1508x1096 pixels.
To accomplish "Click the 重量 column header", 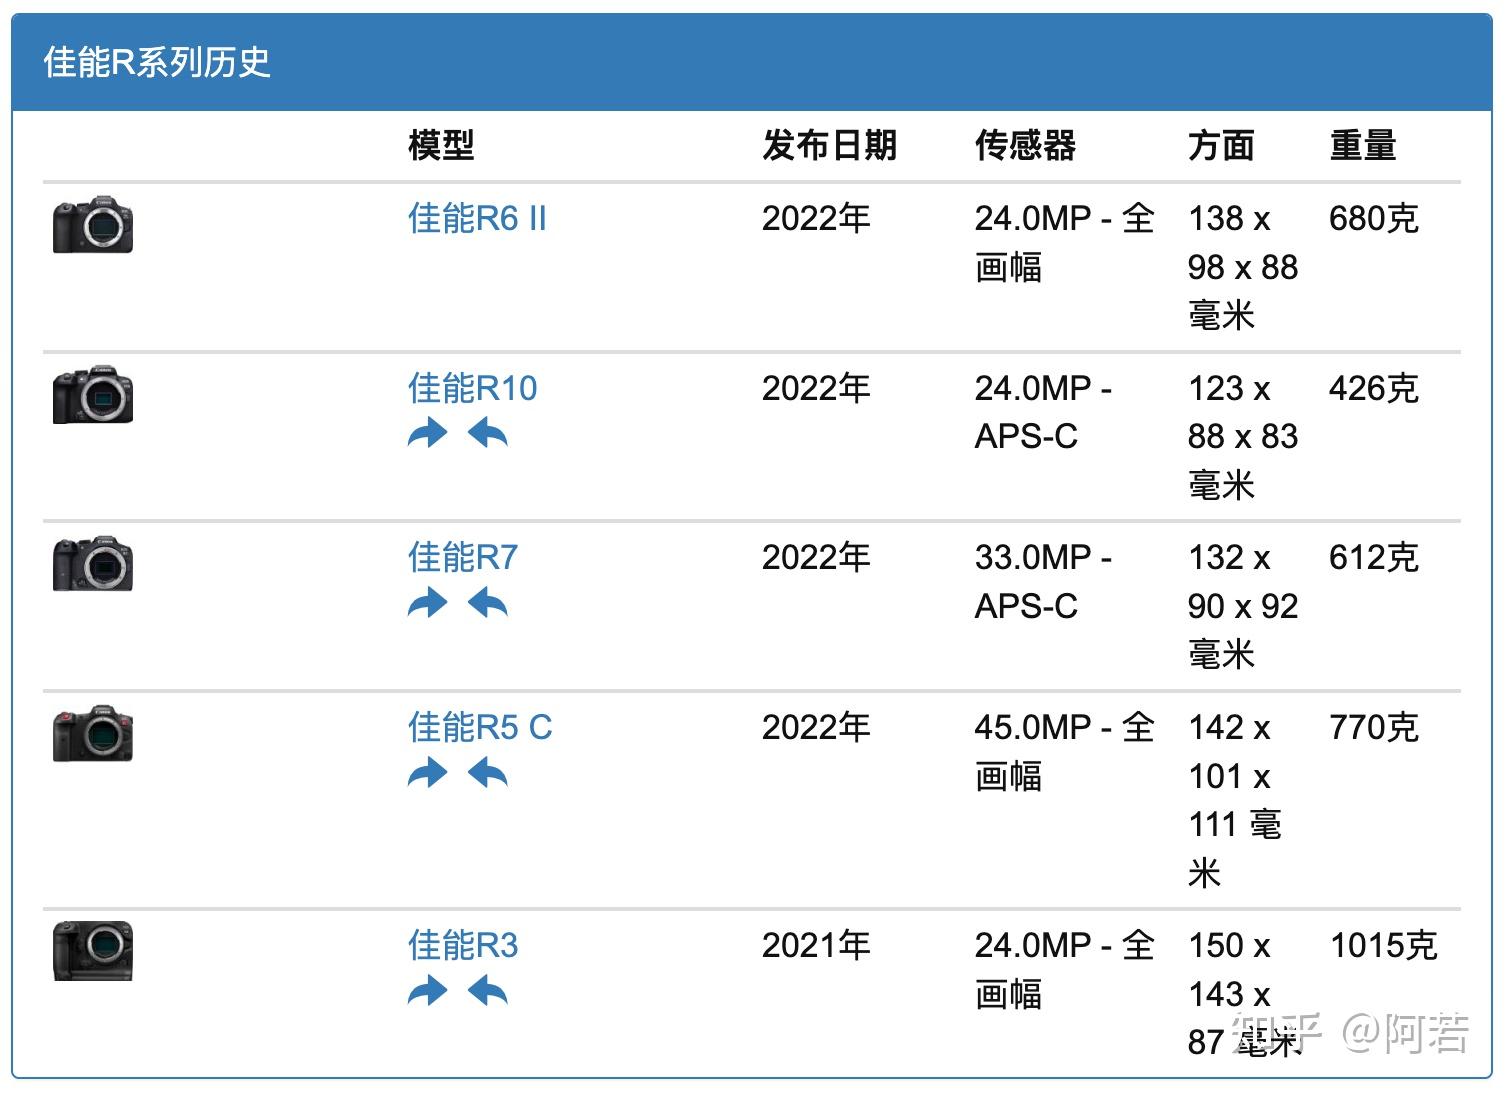I will [x=1363, y=146].
